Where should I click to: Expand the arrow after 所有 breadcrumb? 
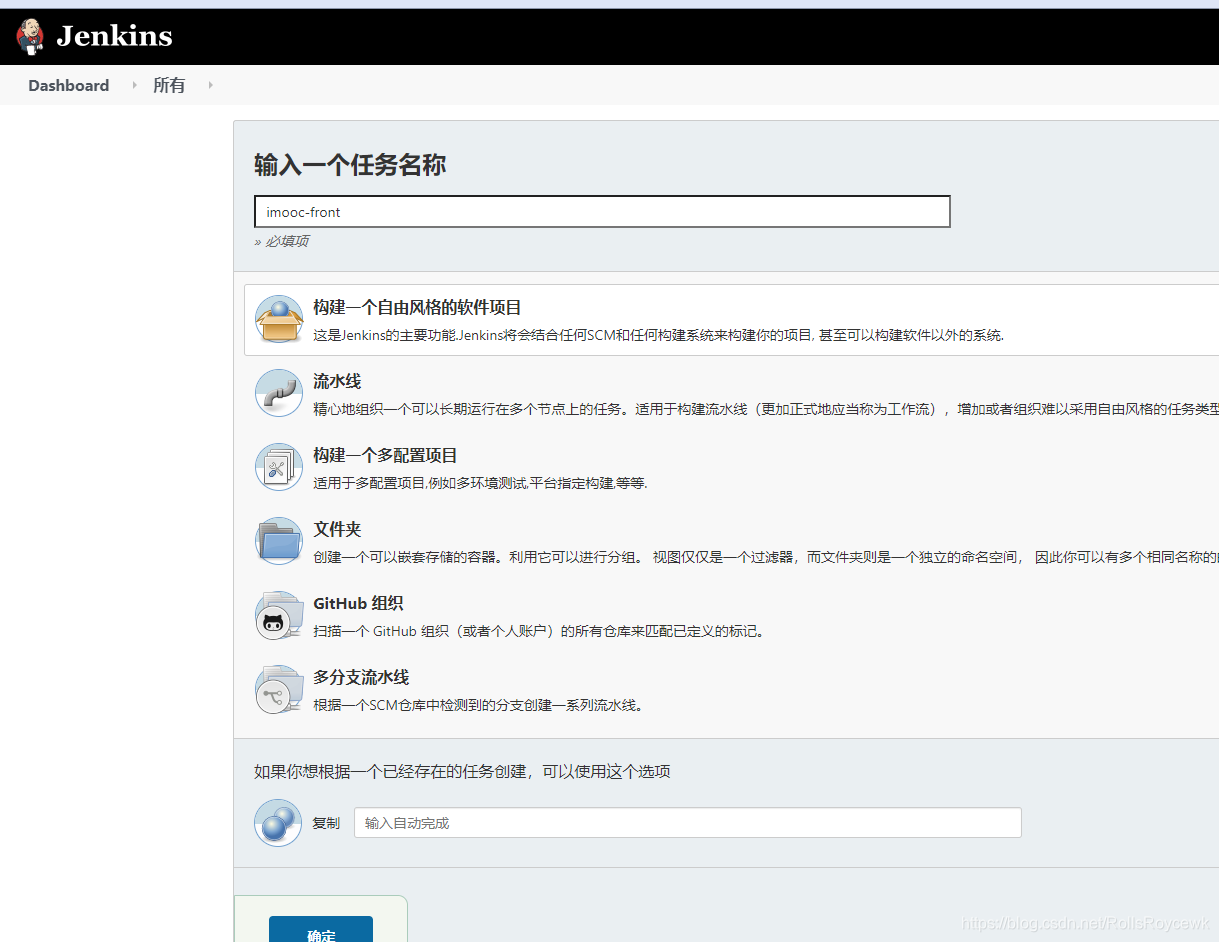tap(211, 86)
